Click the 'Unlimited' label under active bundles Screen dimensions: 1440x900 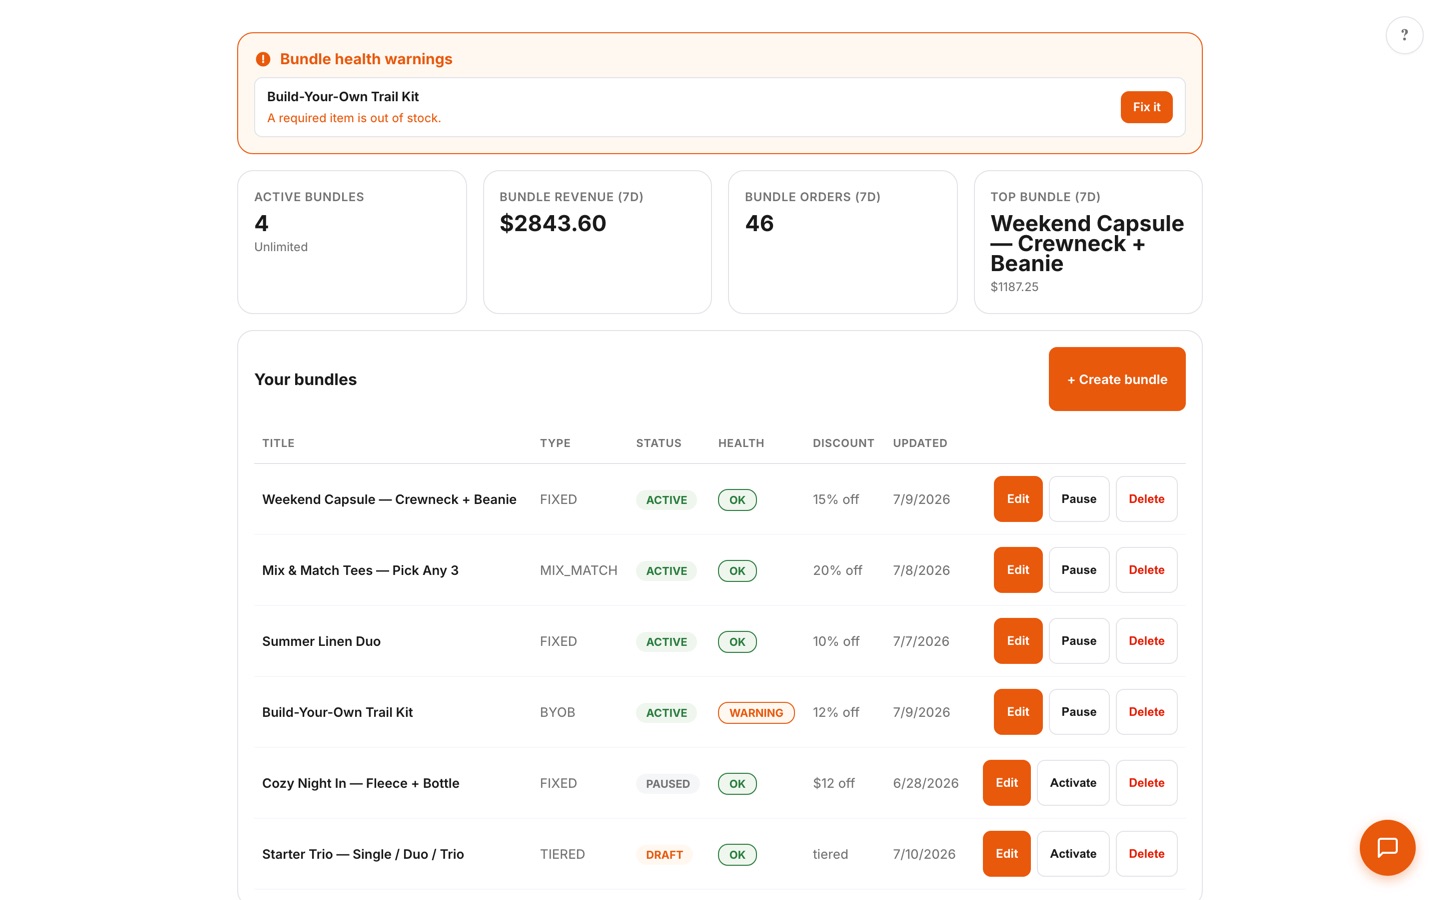pyautogui.click(x=281, y=247)
